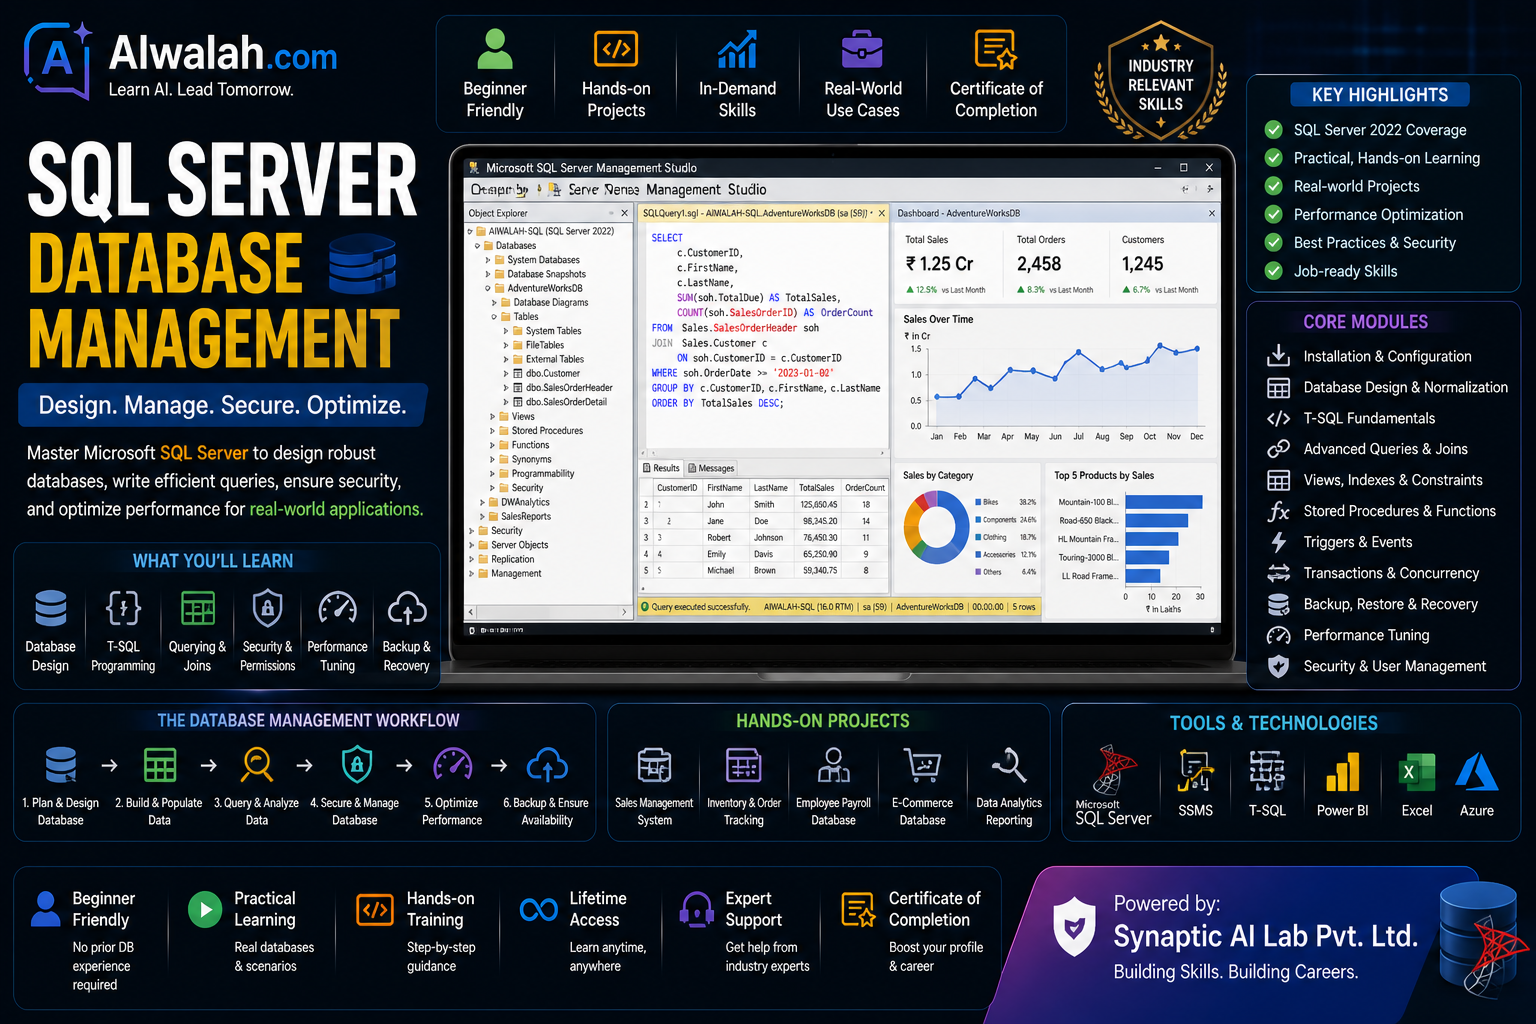Click the Clothing legend color swatch
Image resolution: width=1536 pixels, height=1024 pixels.
[978, 537]
